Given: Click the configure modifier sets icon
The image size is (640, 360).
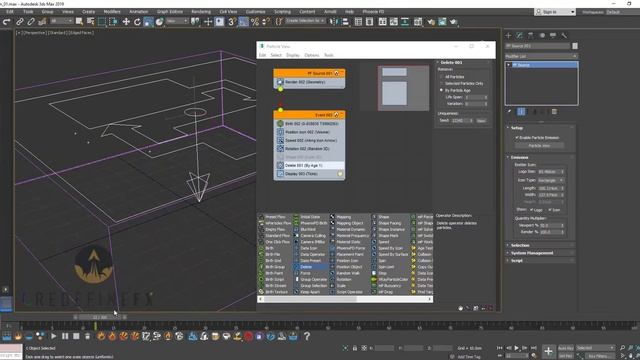Looking at the screenshot, I should click(554, 111).
